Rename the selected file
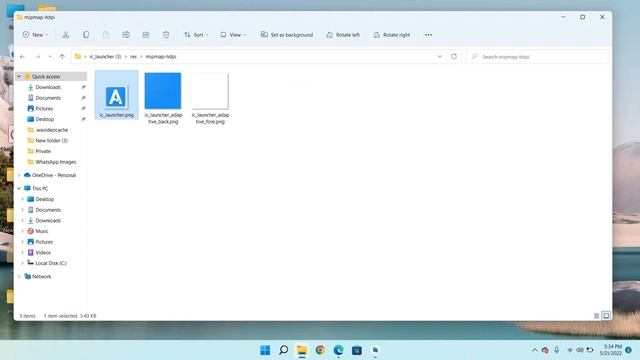640x360 pixels. (126, 35)
